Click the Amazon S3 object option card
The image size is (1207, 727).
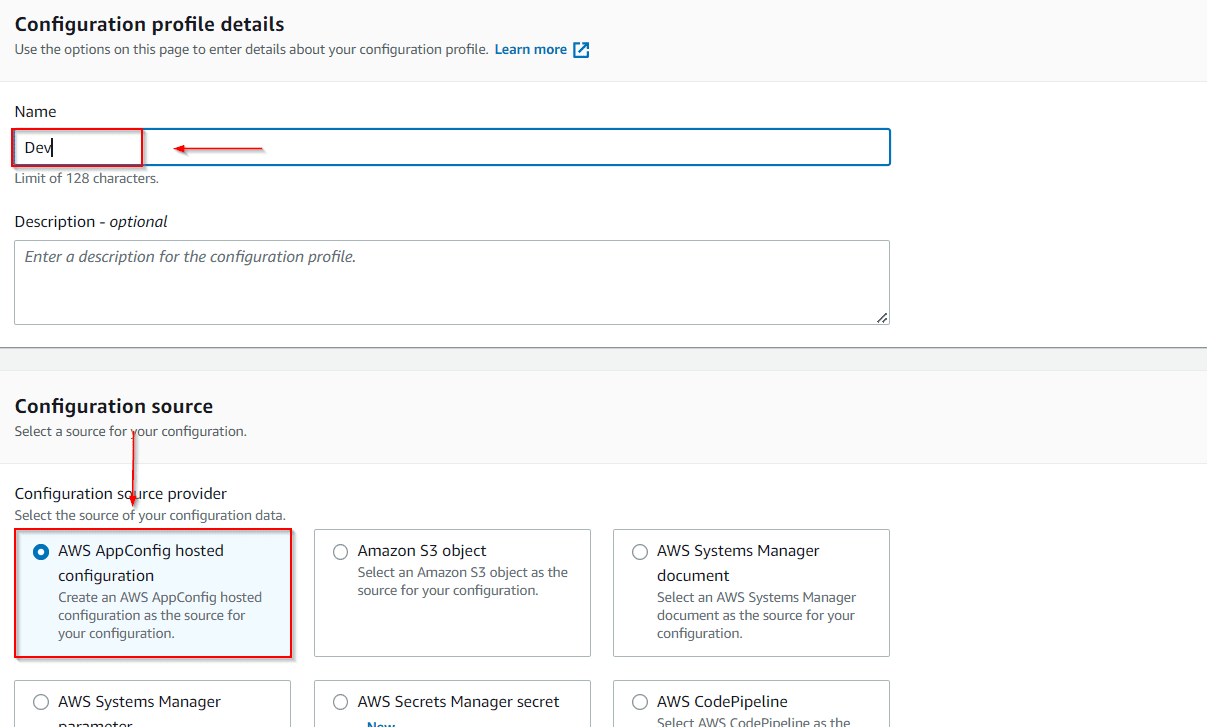click(x=452, y=593)
